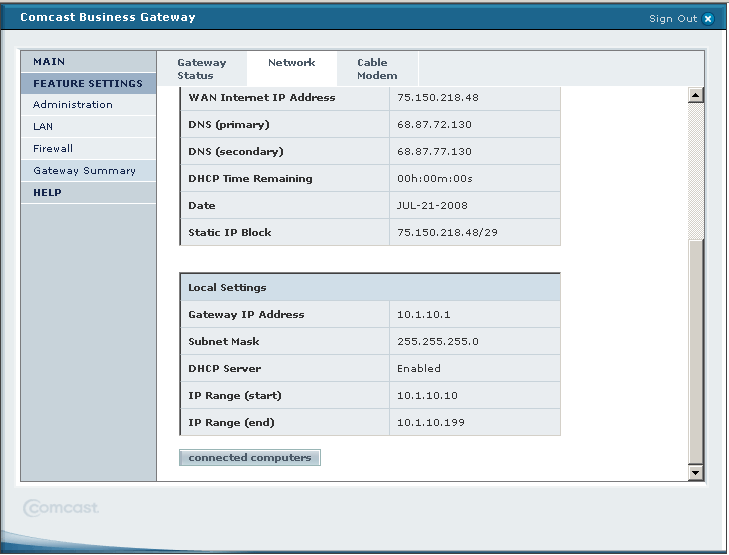Open the HELP section
The height and width of the screenshot is (555, 729).
coord(88,192)
